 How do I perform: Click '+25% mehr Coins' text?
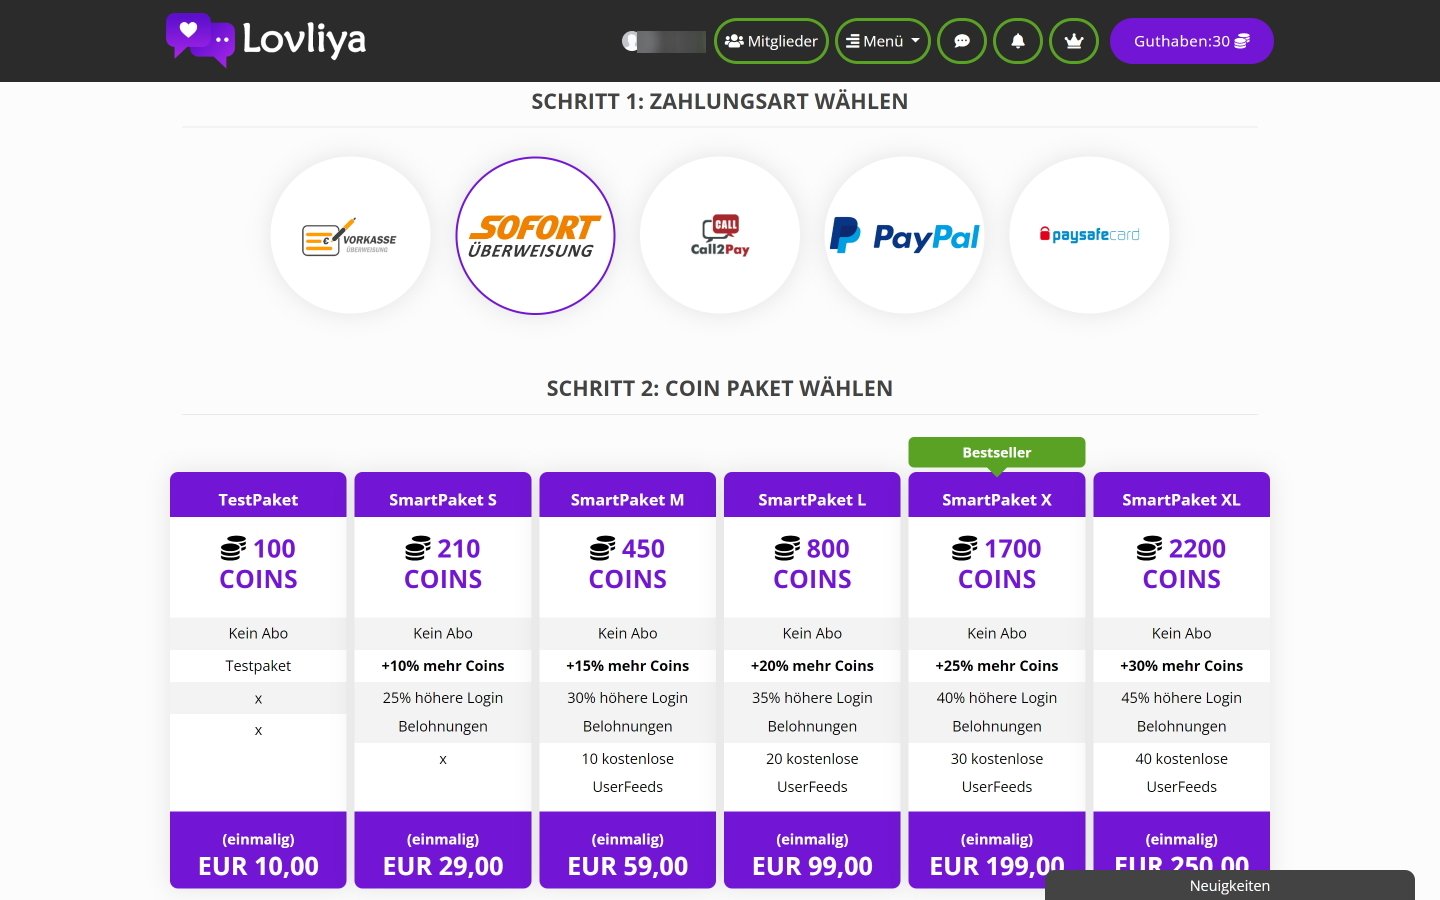point(997,666)
